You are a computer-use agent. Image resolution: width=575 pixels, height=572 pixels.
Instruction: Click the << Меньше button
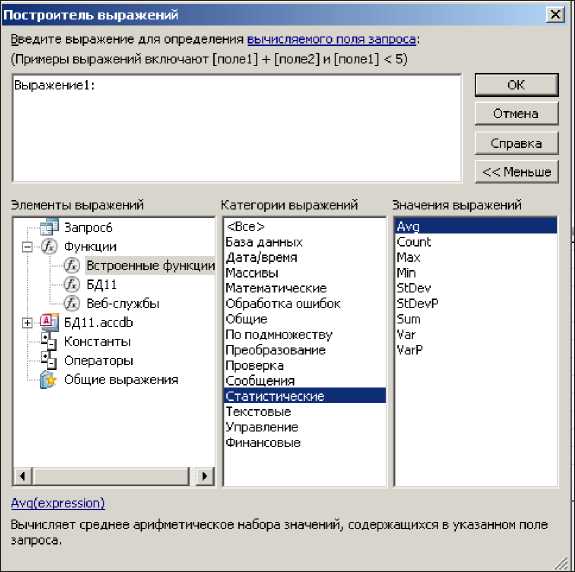[x=516, y=172]
